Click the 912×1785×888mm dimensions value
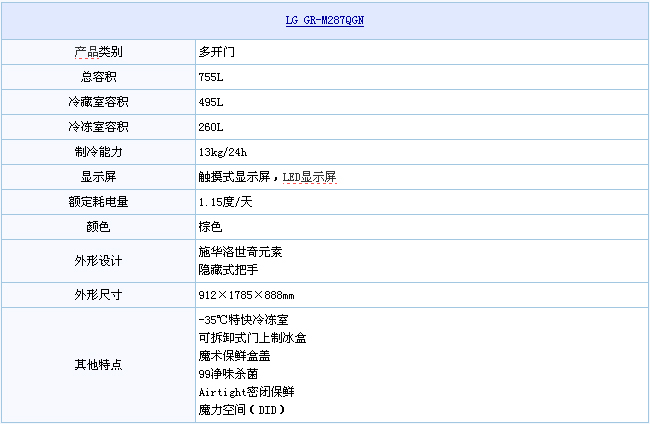This screenshot has height=424, width=650. click(246, 296)
